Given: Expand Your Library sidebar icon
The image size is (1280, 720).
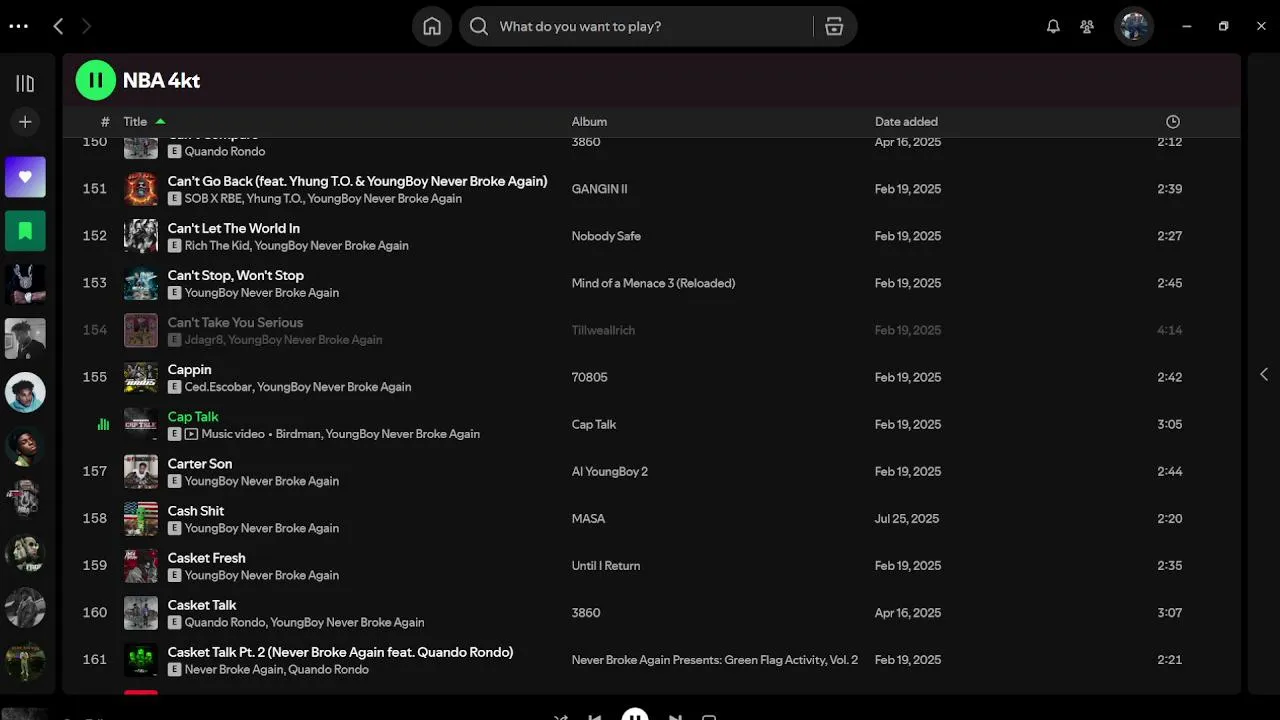Looking at the screenshot, I should pos(25,84).
